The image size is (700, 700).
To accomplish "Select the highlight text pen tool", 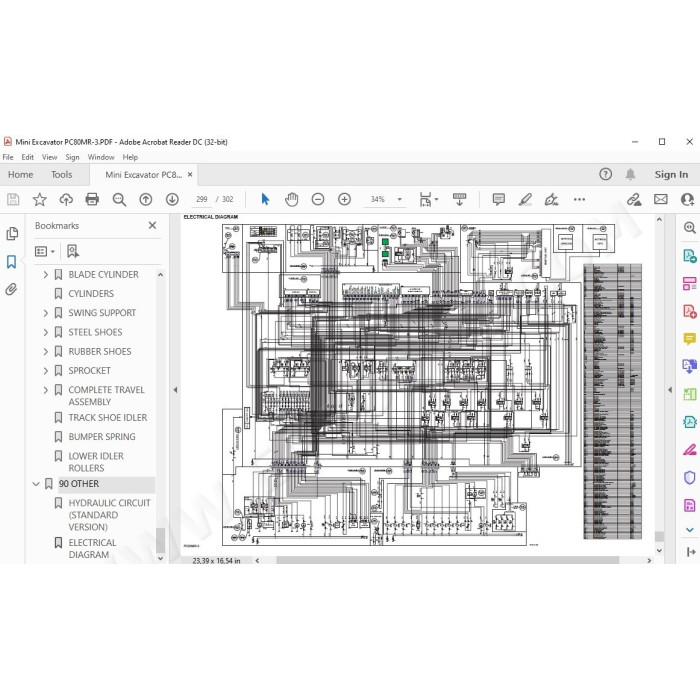I will [525, 199].
